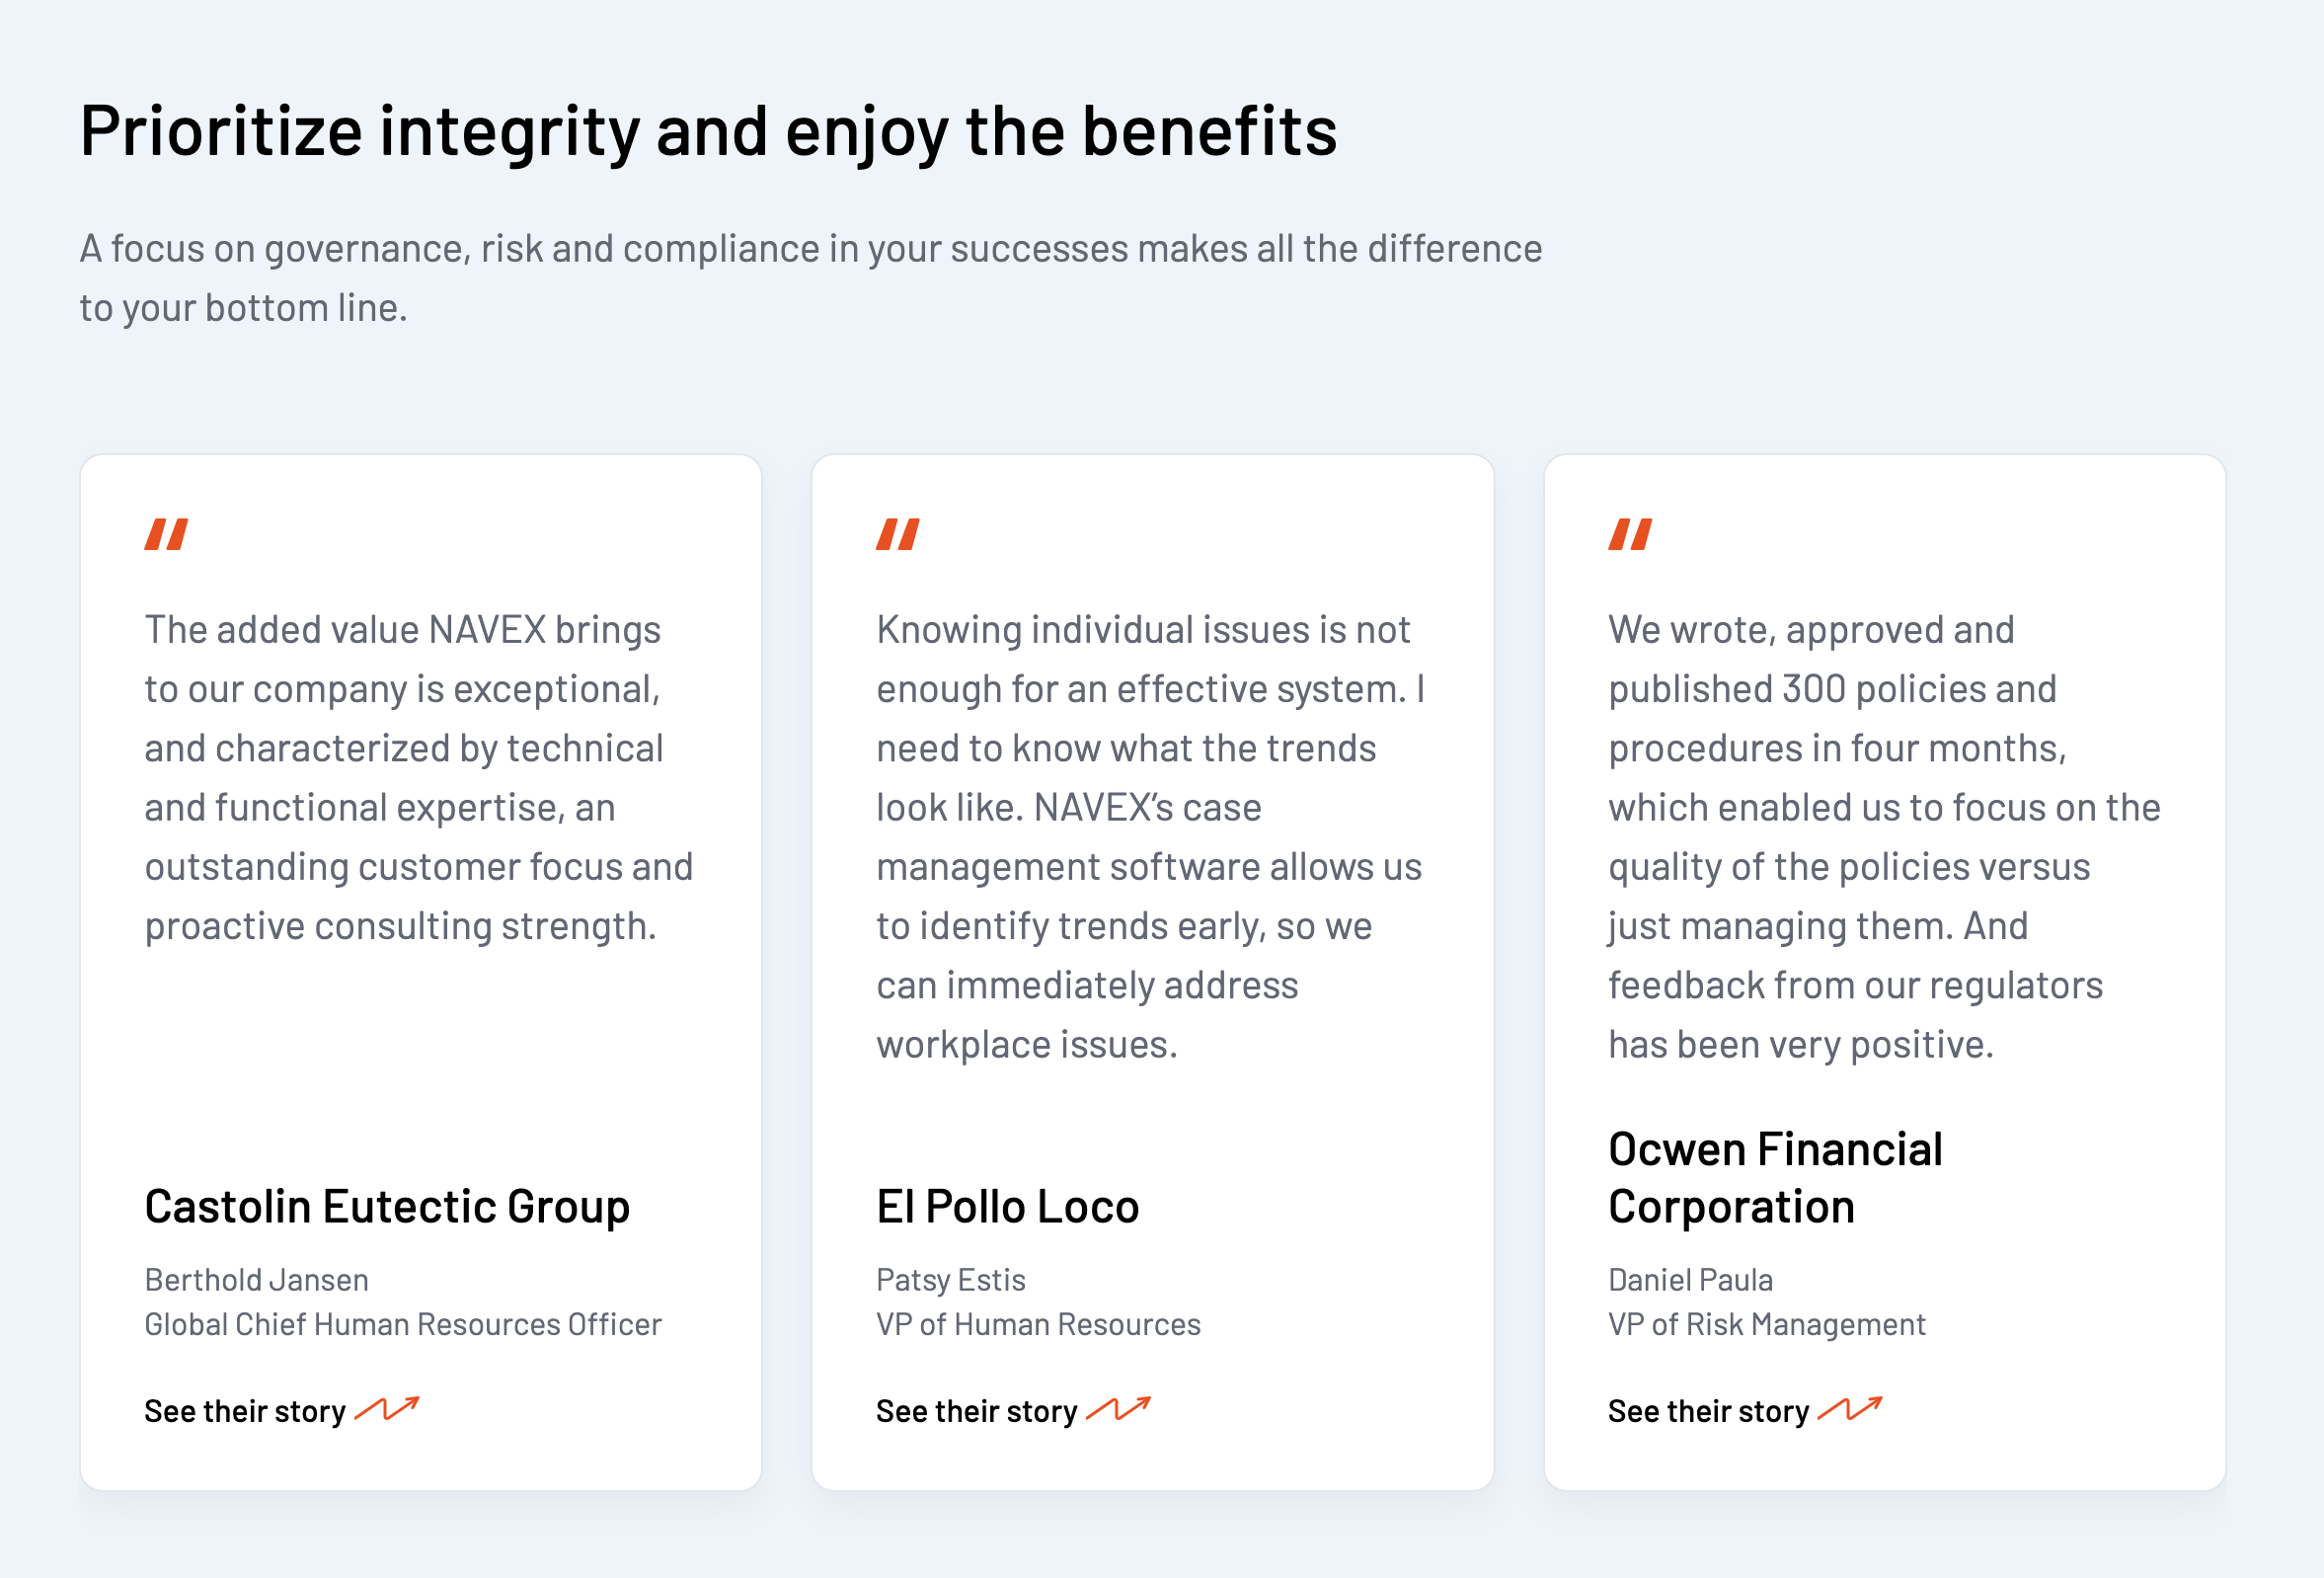Screen dimensions: 2324x1578
Task: Open "See their story" for Castolin Eutectic Group
Action: click(245, 1411)
